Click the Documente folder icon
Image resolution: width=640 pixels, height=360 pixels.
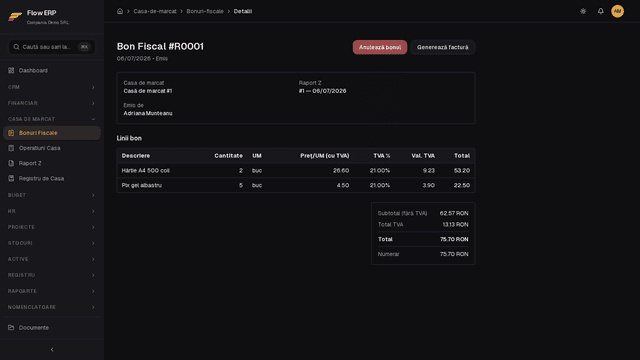pos(11,327)
